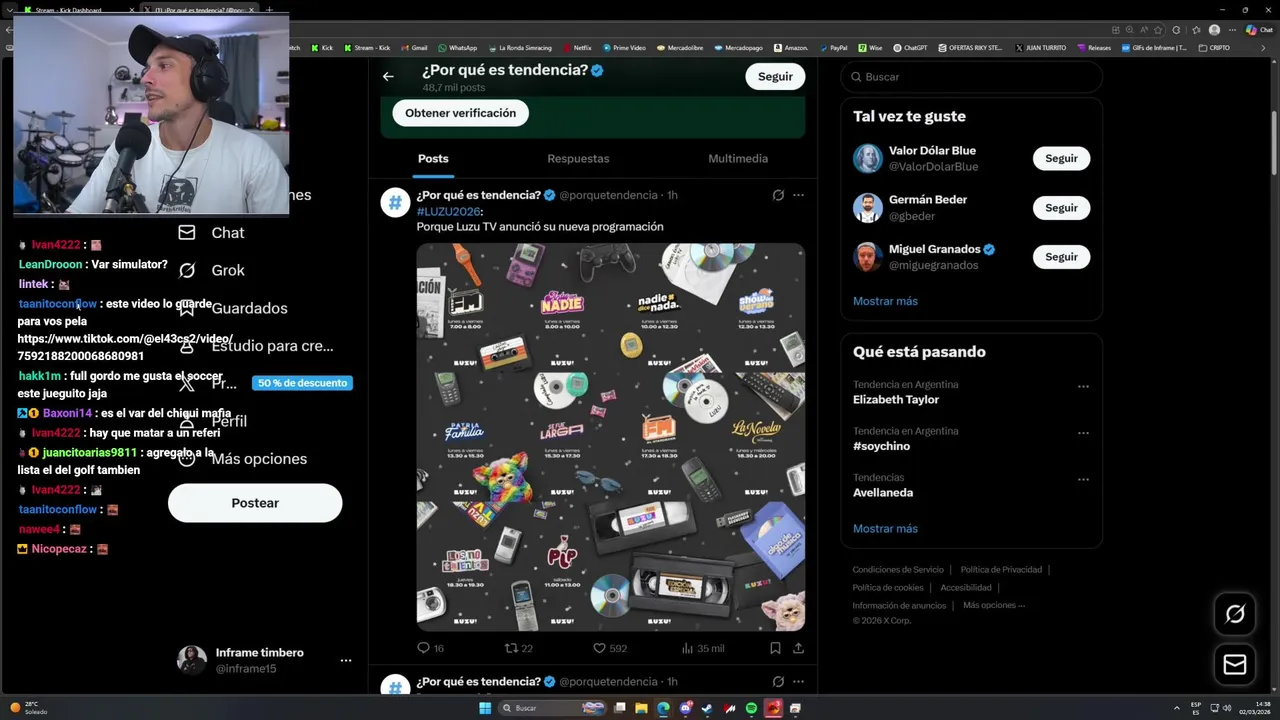Open Guardados bookmark icon in sidebar
The image size is (1280, 720).
(187, 308)
